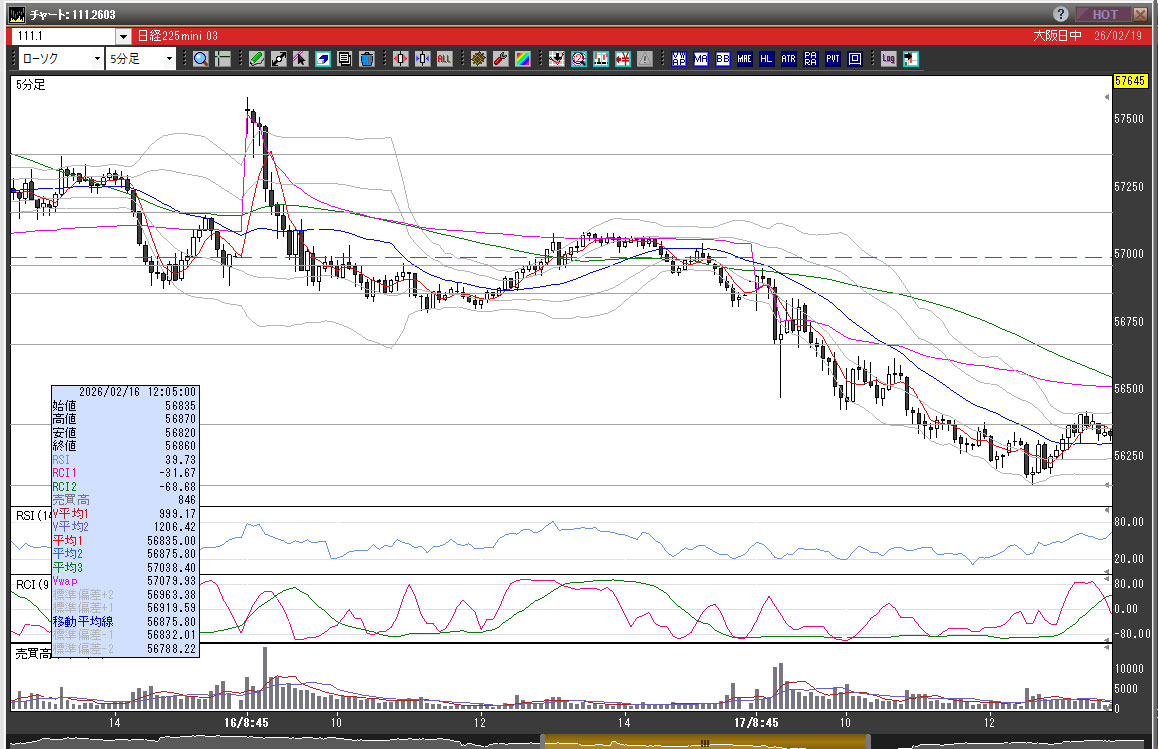Screen dimensions: 1158x749
Task: Select the pencil drawing tool
Action: pos(257,59)
